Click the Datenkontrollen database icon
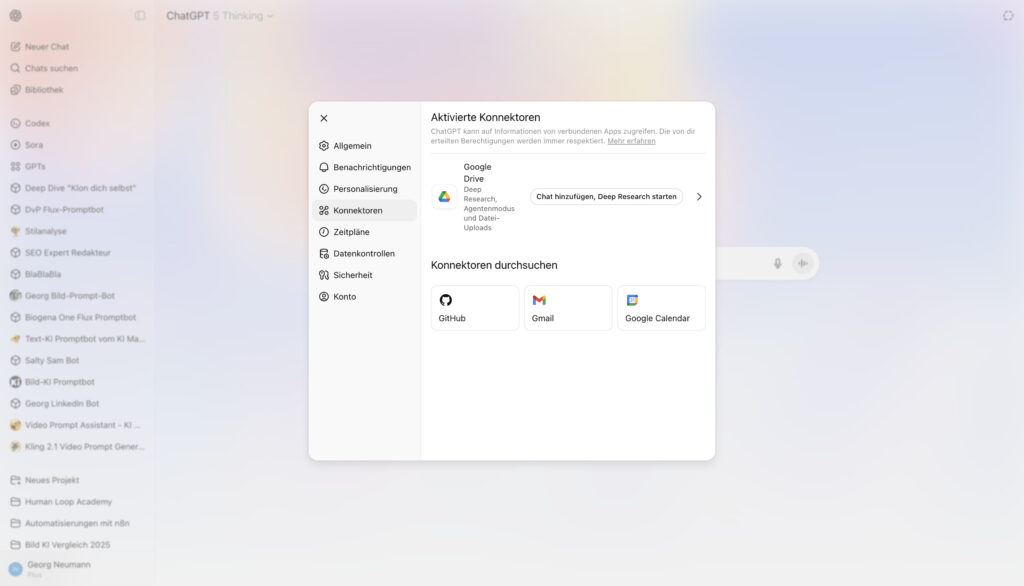This screenshot has width=1024, height=586. (324, 254)
